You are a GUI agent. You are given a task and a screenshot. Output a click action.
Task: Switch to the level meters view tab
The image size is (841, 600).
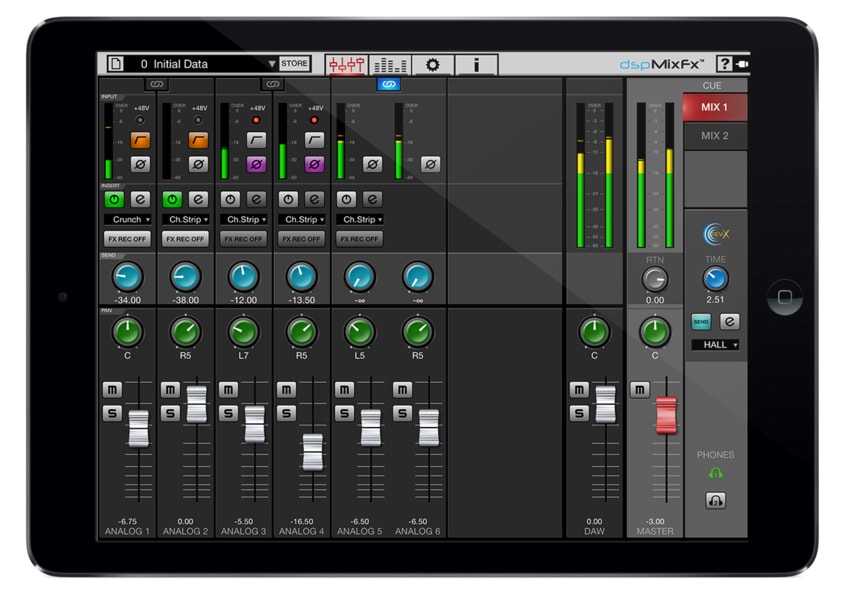(x=390, y=65)
